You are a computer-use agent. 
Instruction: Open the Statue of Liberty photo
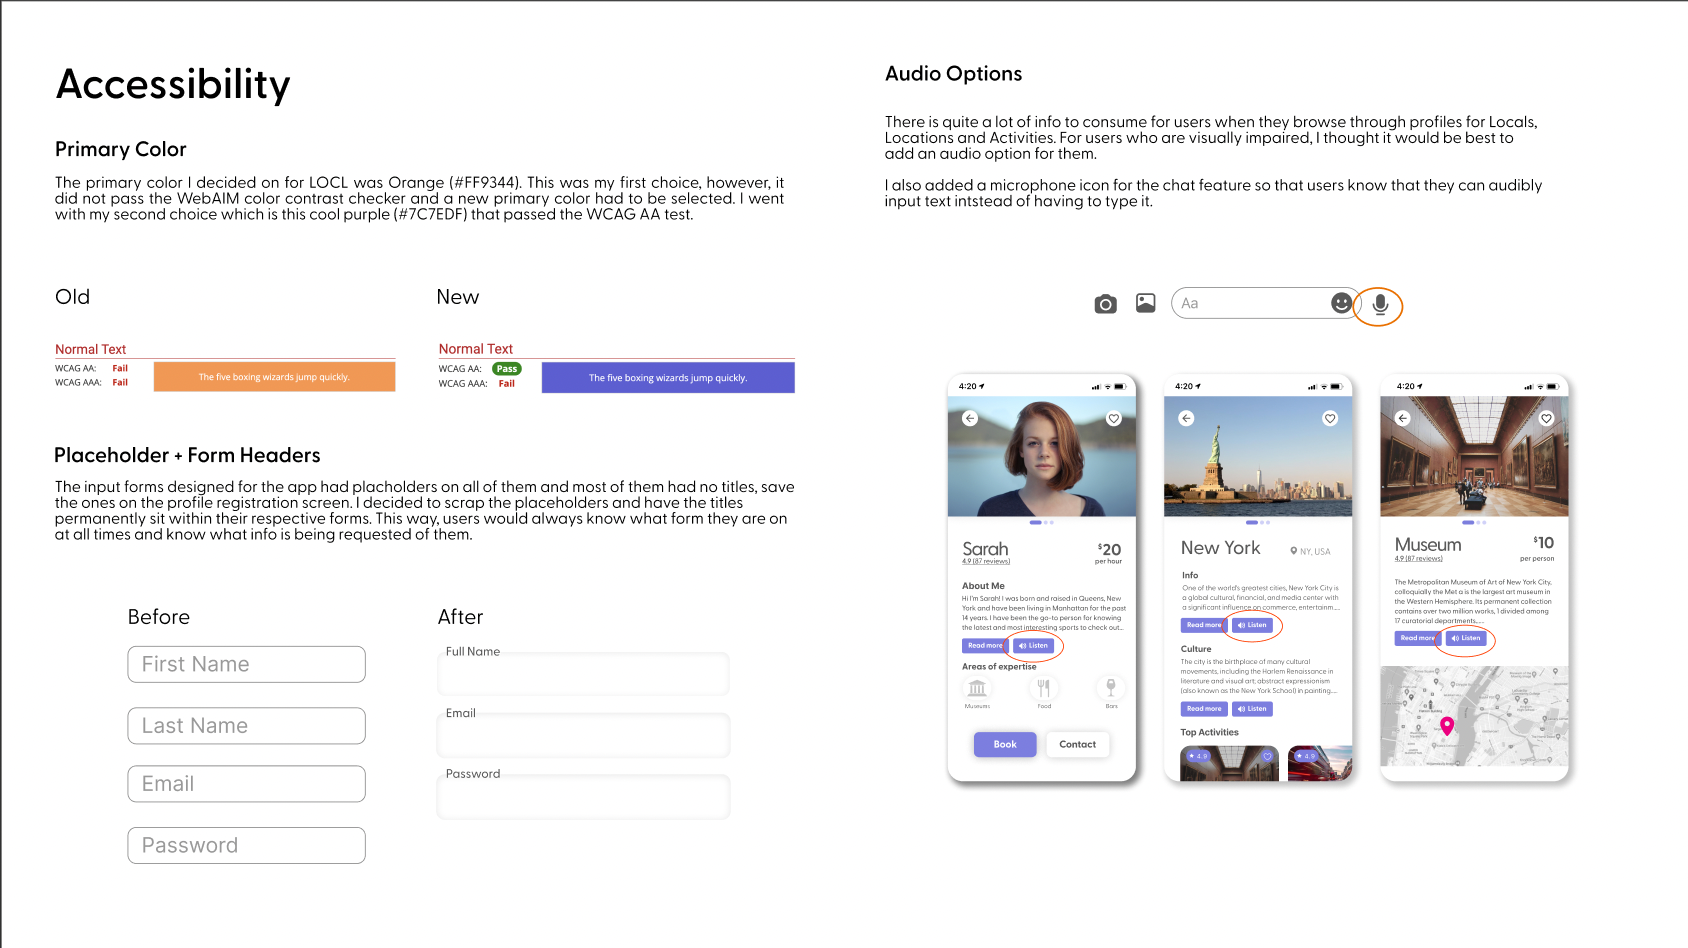tap(1258, 457)
